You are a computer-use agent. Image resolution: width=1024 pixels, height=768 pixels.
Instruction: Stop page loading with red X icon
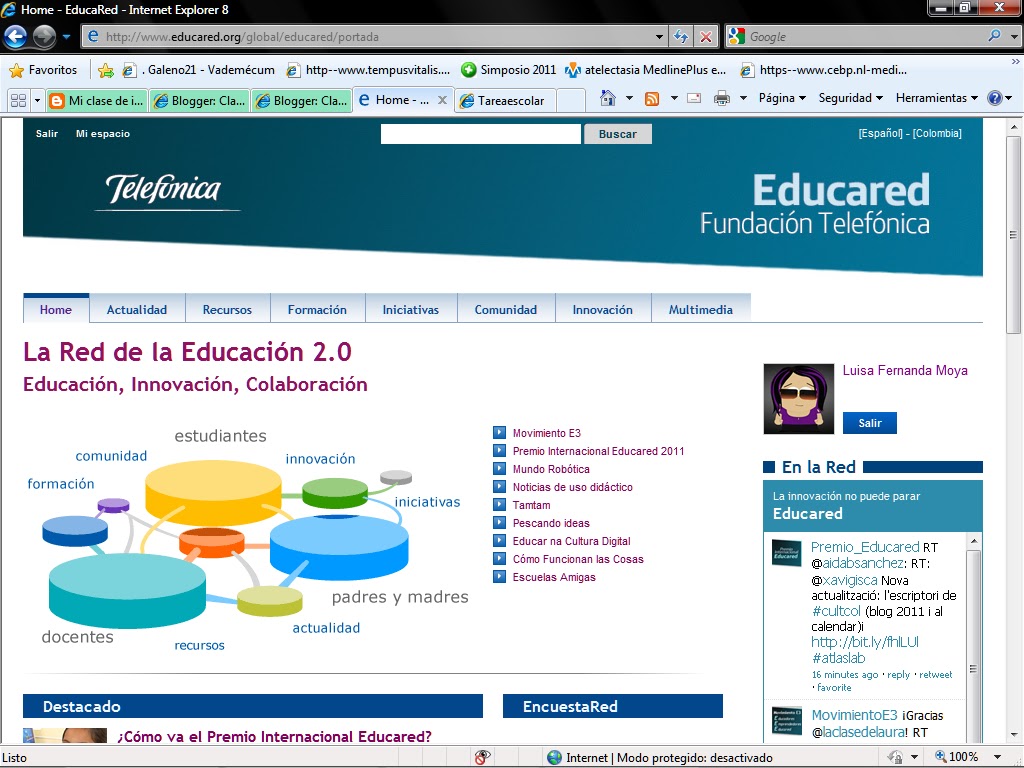pyautogui.click(x=705, y=36)
